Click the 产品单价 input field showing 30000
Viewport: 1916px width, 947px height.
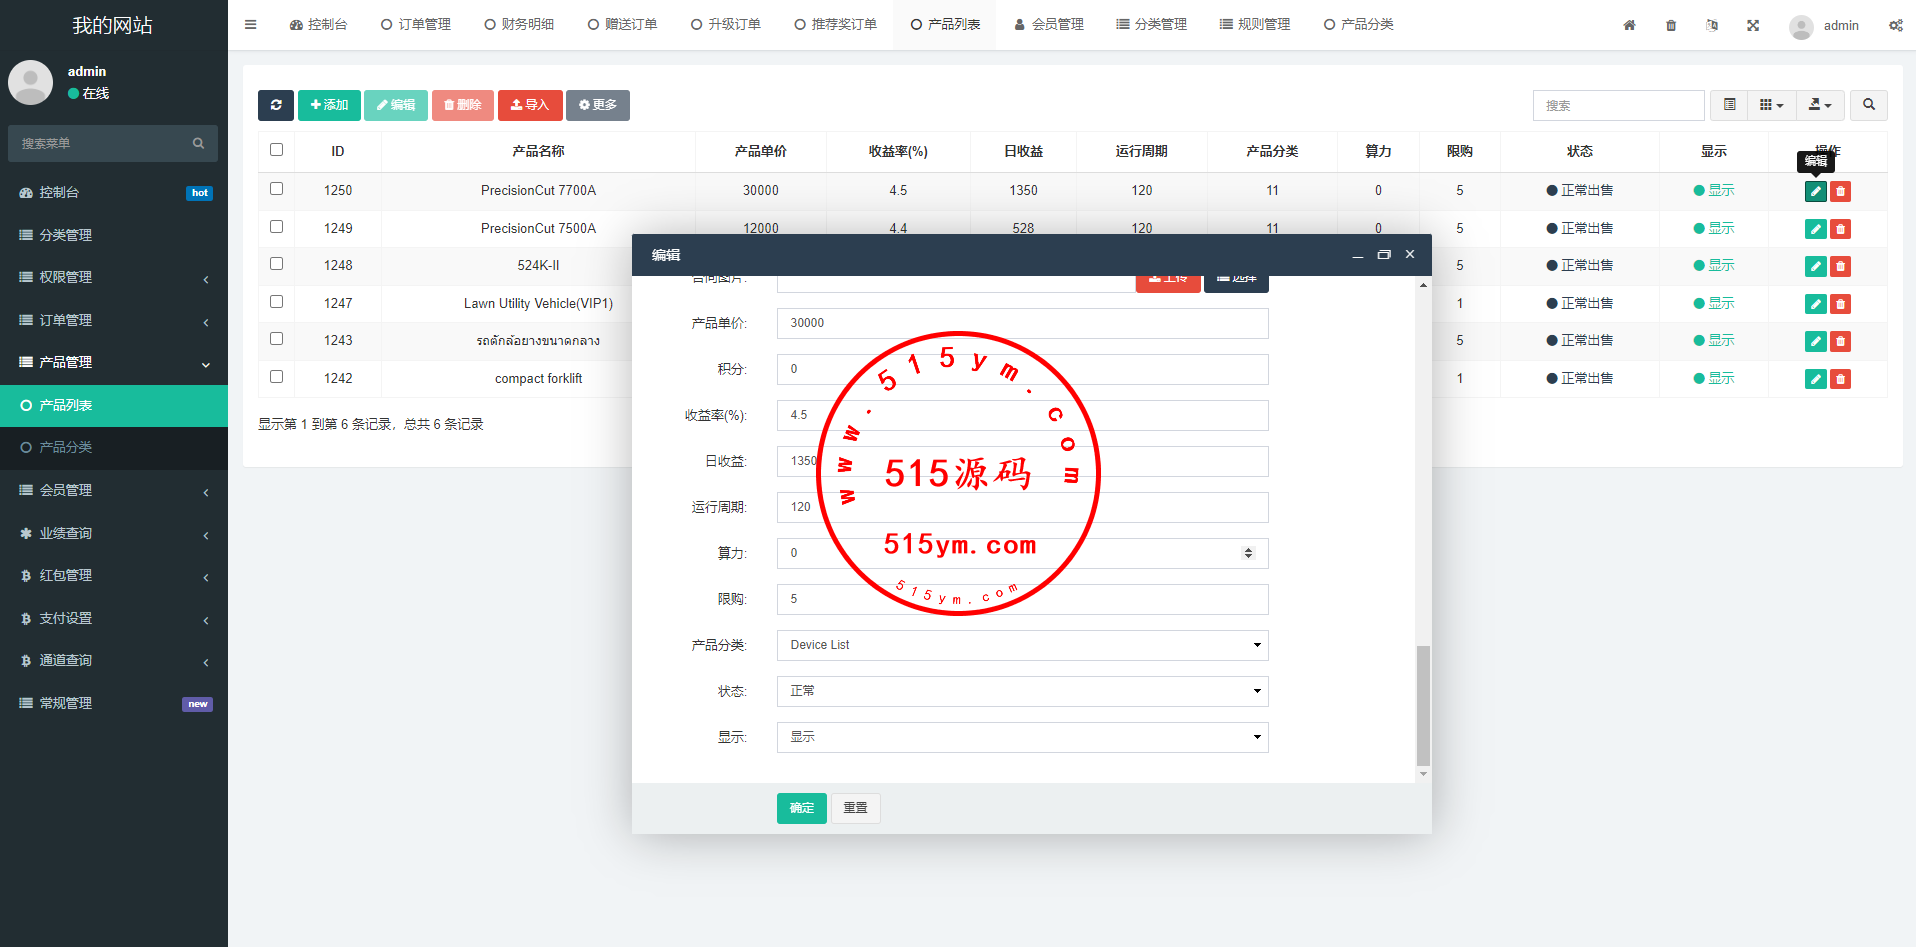pyautogui.click(x=1022, y=323)
